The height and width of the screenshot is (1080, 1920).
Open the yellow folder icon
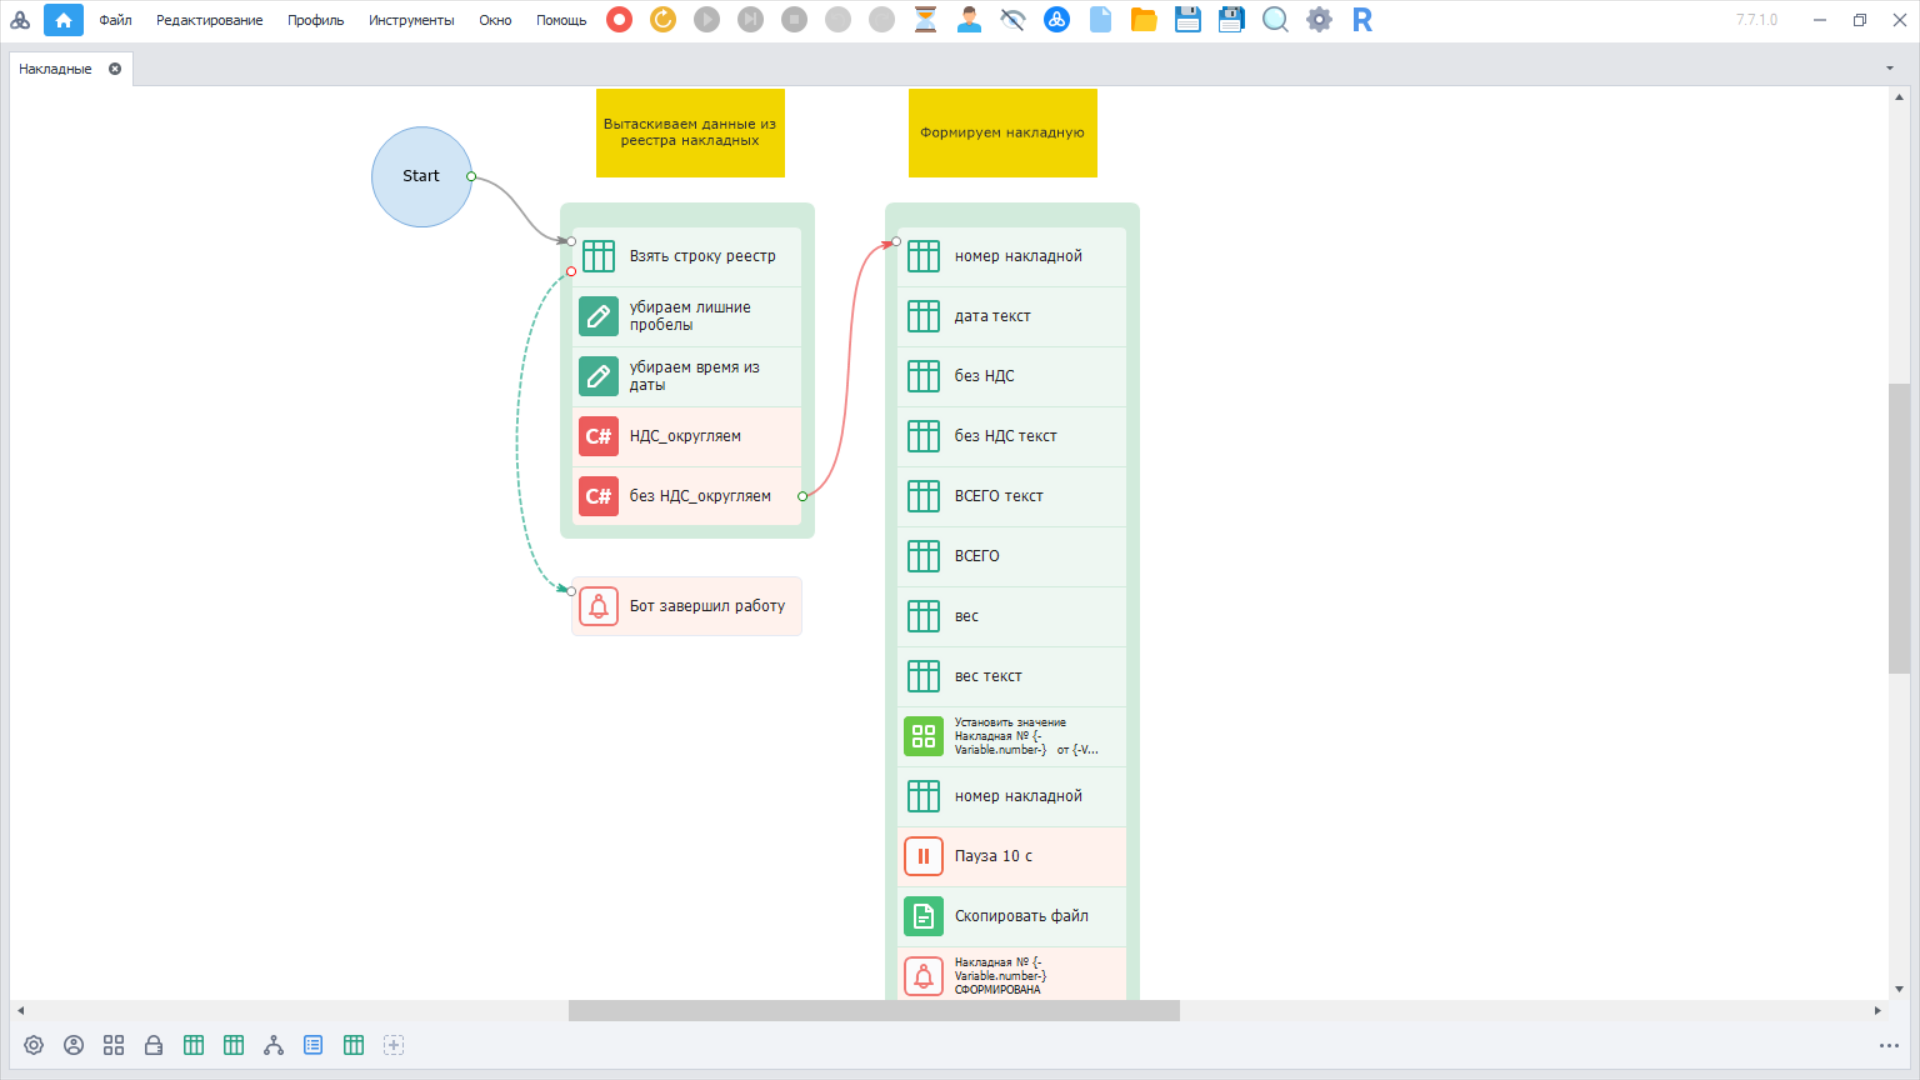1143,19
